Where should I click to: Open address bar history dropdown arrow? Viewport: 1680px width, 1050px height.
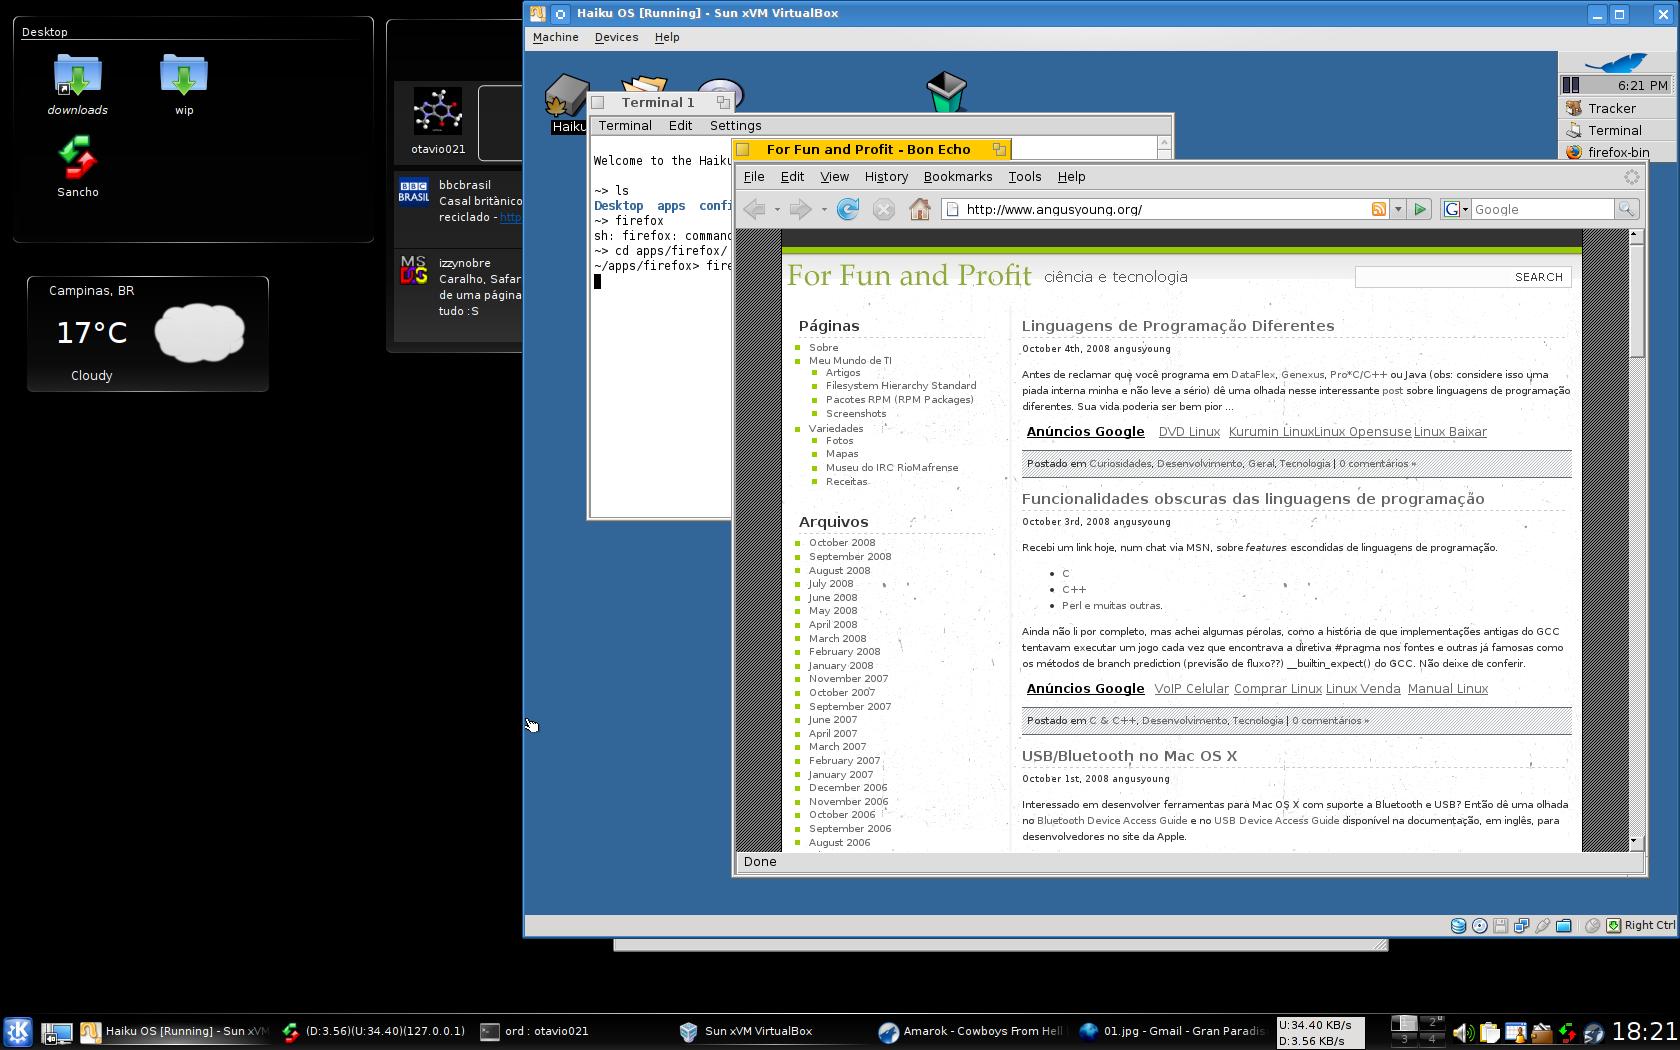[1398, 209]
